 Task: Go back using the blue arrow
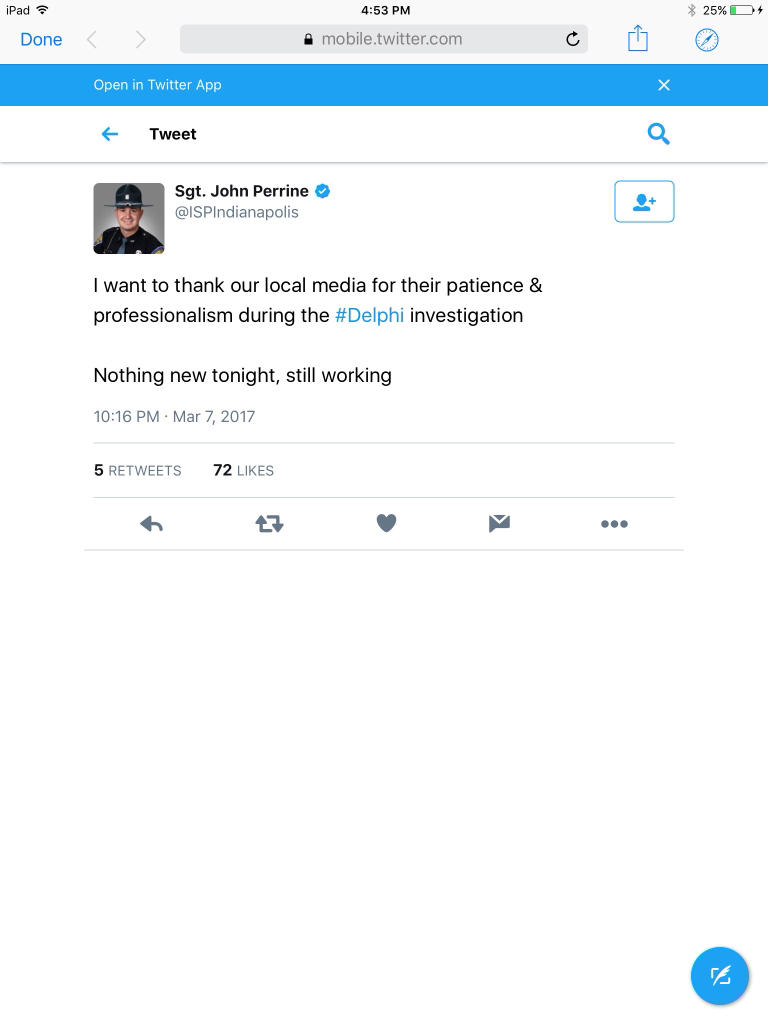tap(110, 134)
